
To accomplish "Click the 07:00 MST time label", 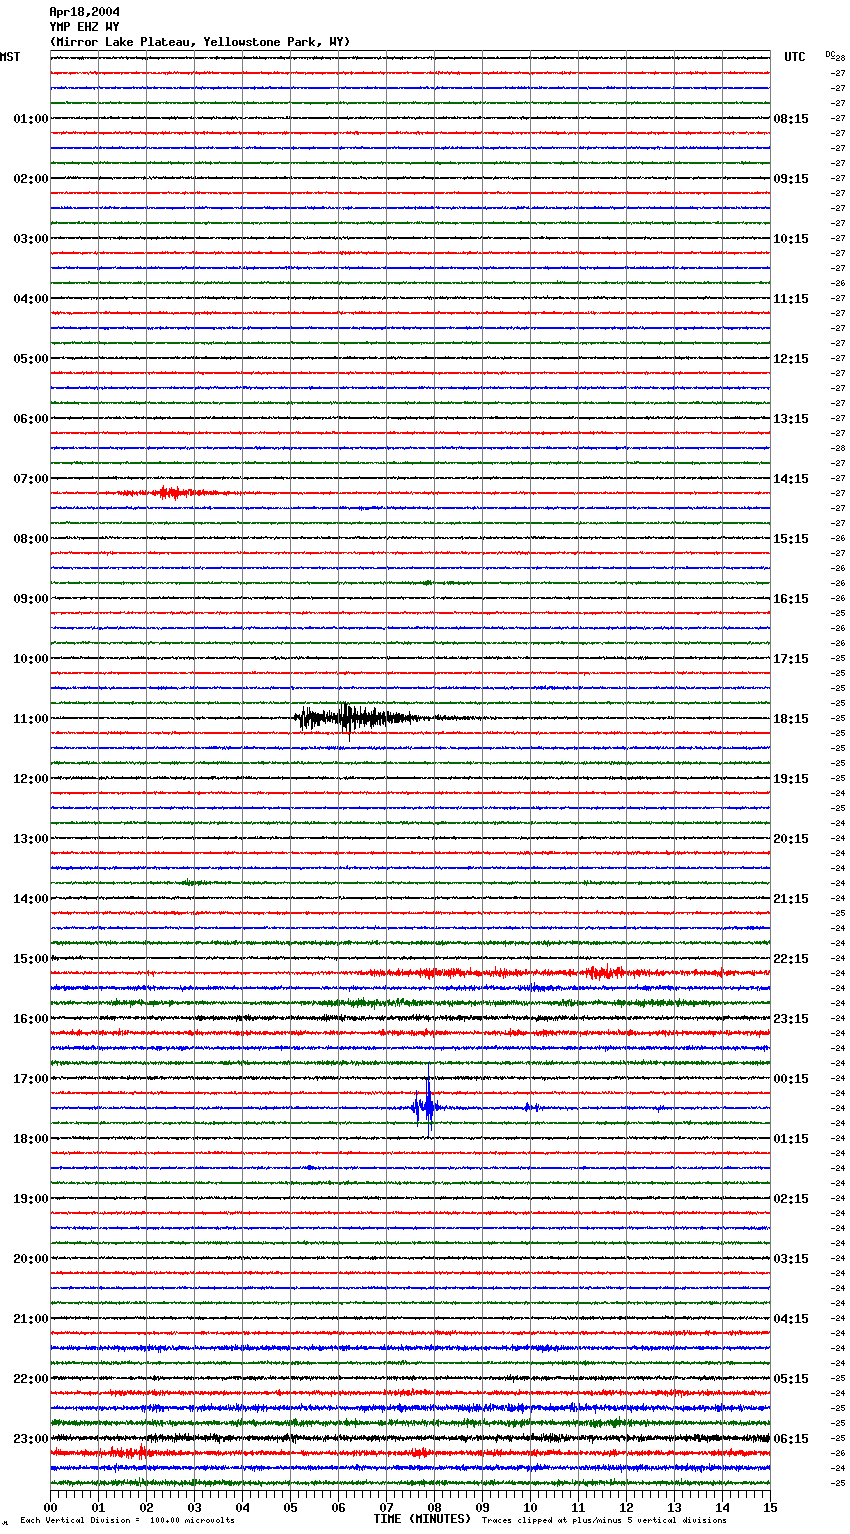I will (x=31, y=479).
